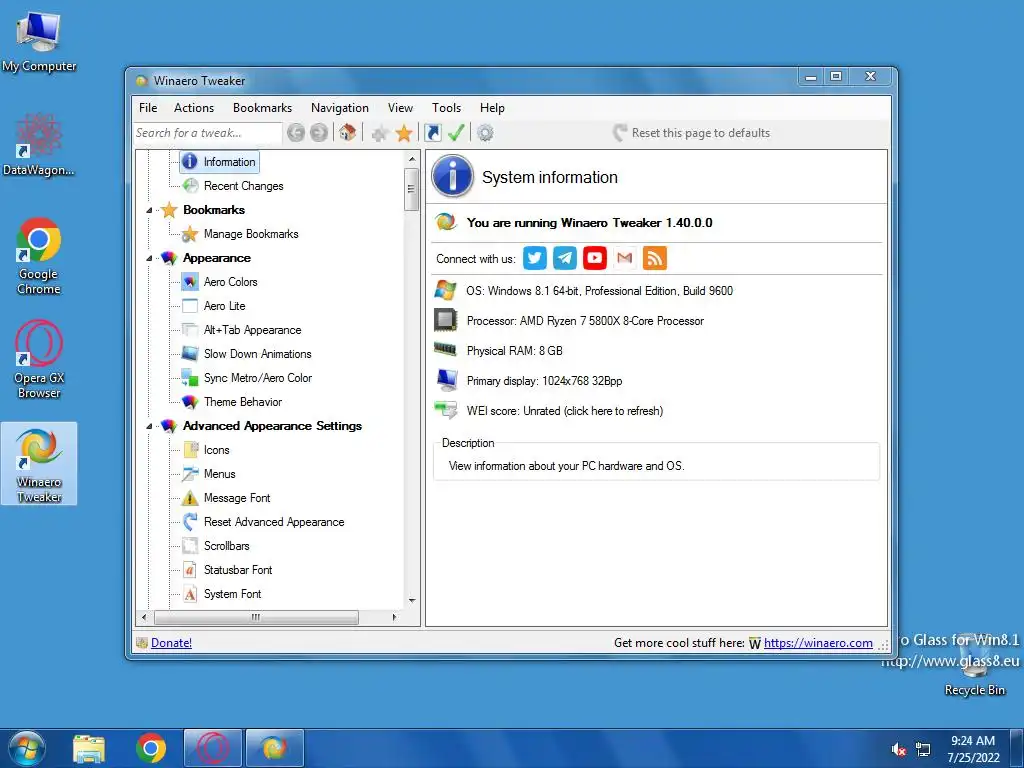Viewport: 1024px width, 768px height.
Task: Click the primary display monitor icon
Action: [x=447, y=379]
